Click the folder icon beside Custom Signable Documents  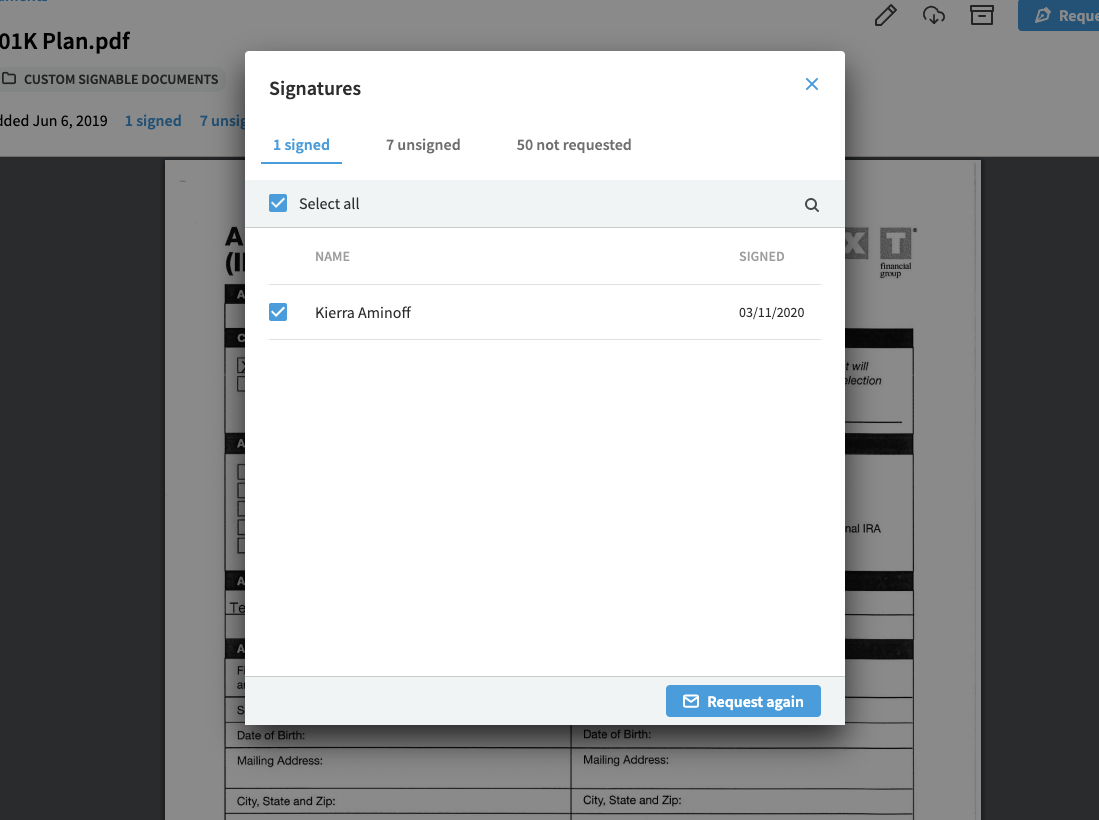[9, 79]
